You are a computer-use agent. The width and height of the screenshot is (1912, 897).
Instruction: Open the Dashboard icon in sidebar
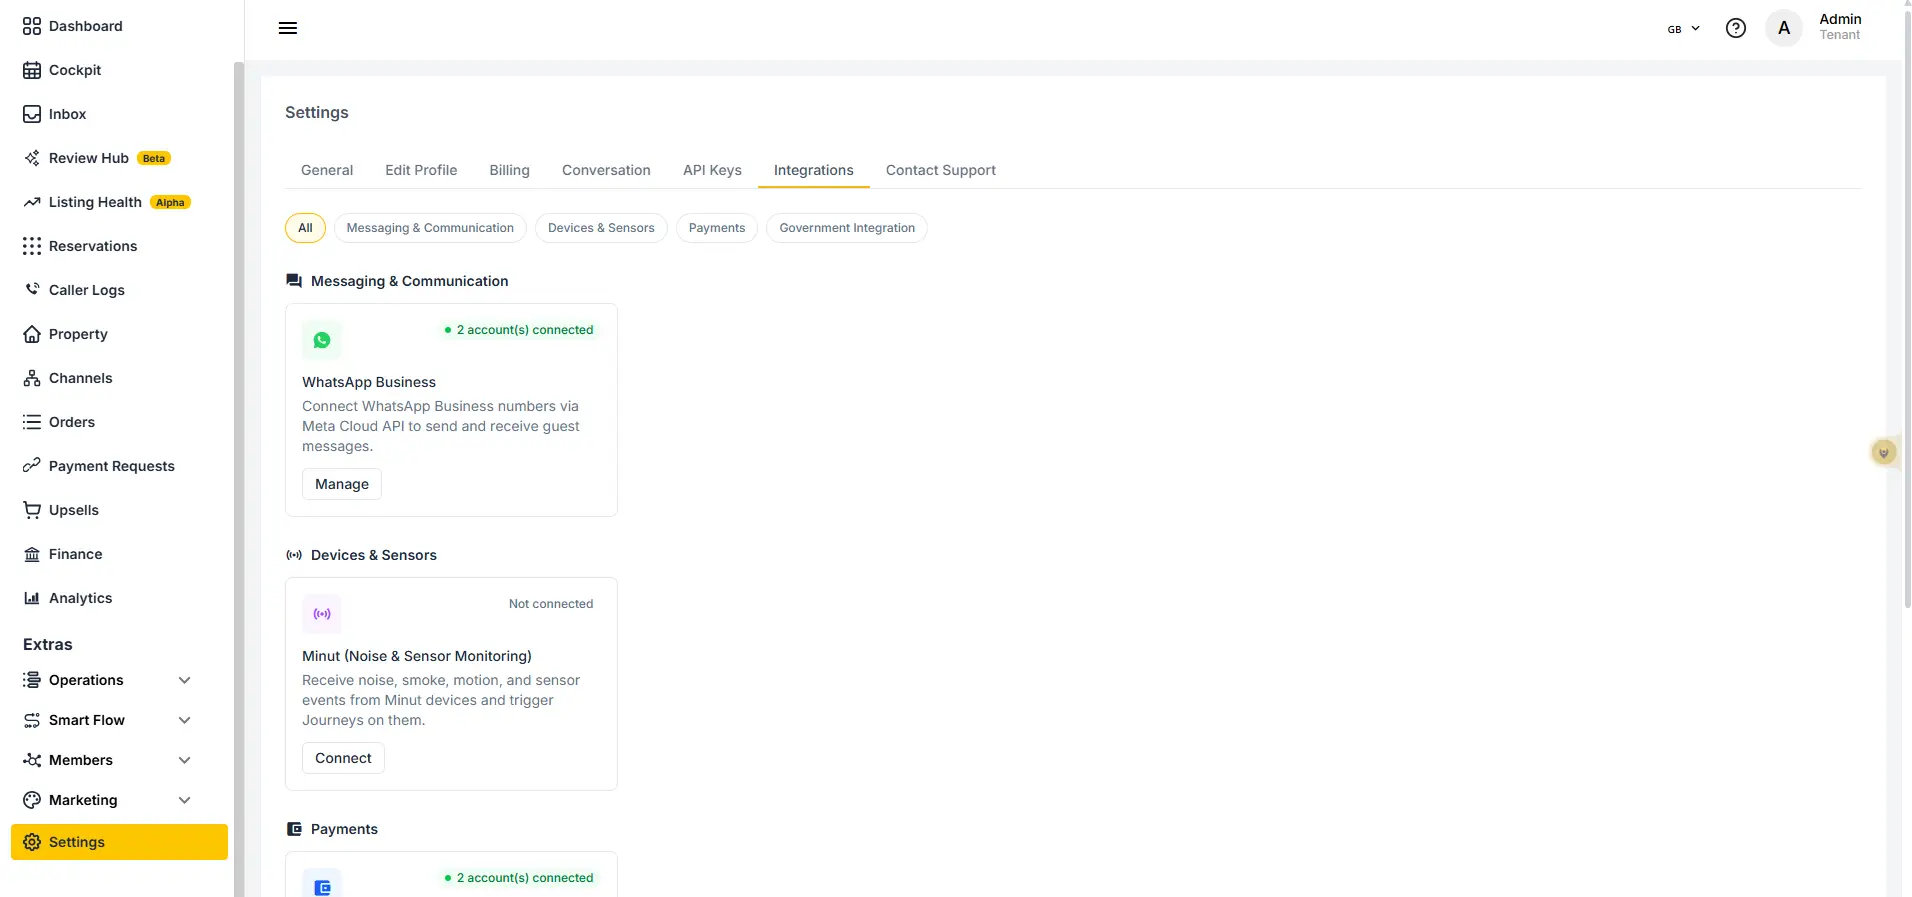click(32, 26)
